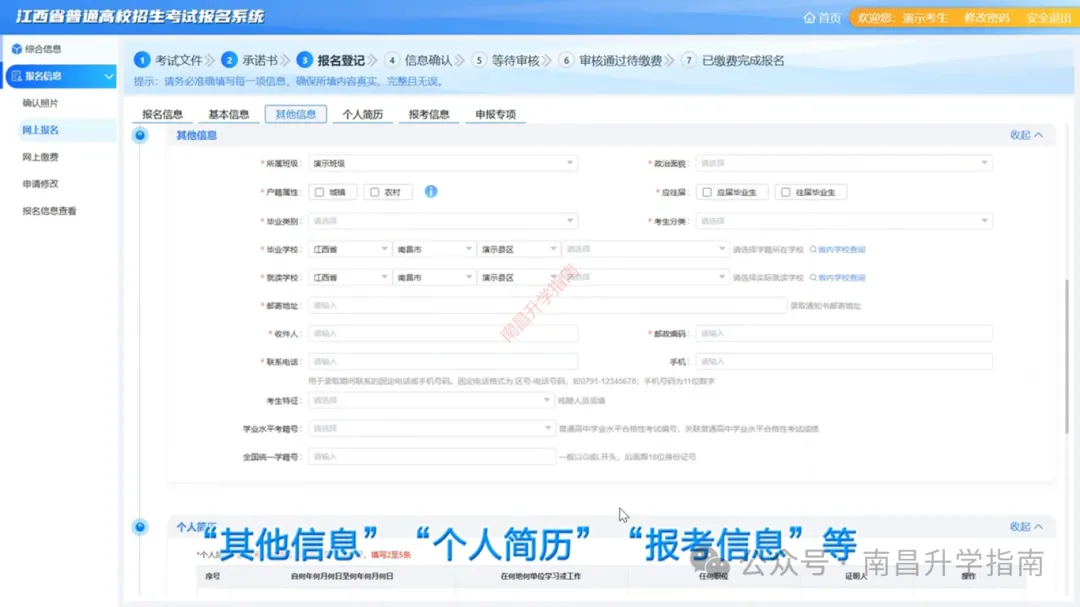Click the step 3 报名登记 circle
This screenshot has height=607, width=1080.
point(304,61)
